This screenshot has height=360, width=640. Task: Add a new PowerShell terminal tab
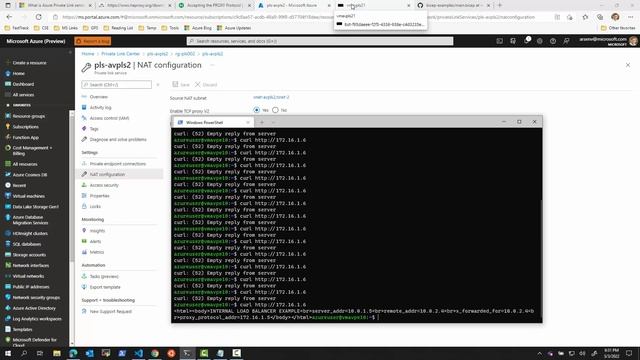(x=262, y=122)
